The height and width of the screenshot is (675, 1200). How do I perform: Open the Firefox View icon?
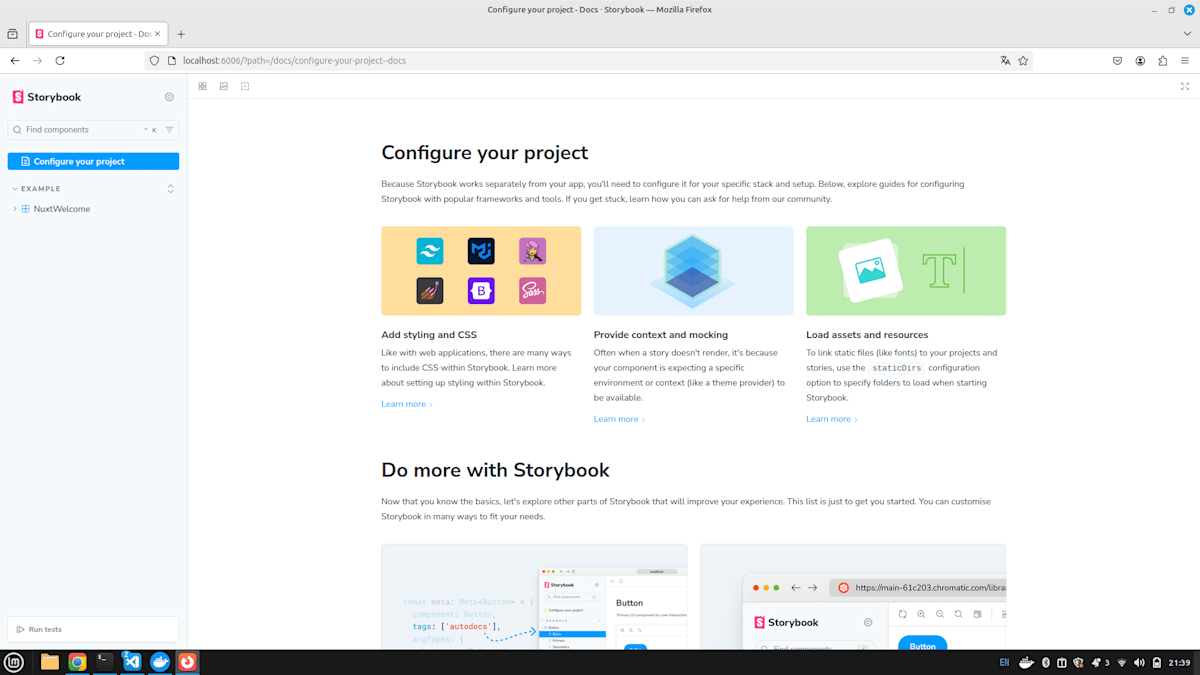pyautogui.click(x=12, y=34)
